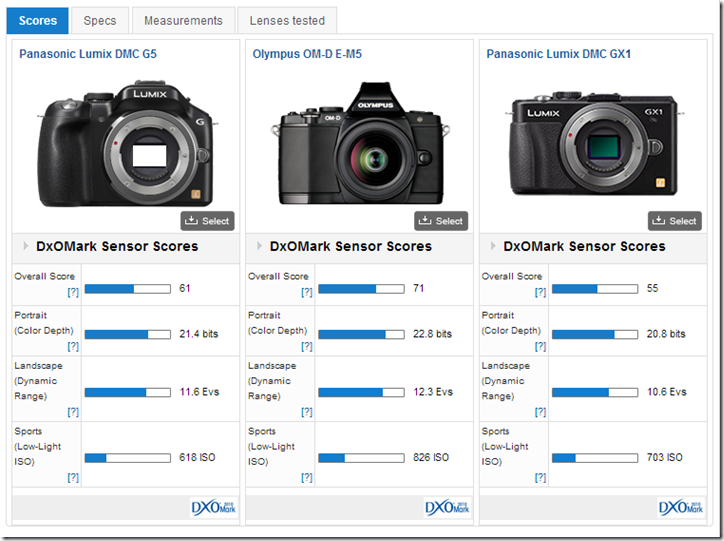
Task: Open Portrait help [?] for Lumix GX1
Action: coord(540,346)
